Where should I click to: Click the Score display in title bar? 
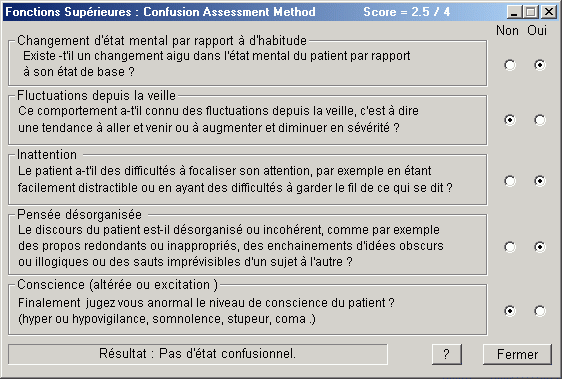[406, 12]
